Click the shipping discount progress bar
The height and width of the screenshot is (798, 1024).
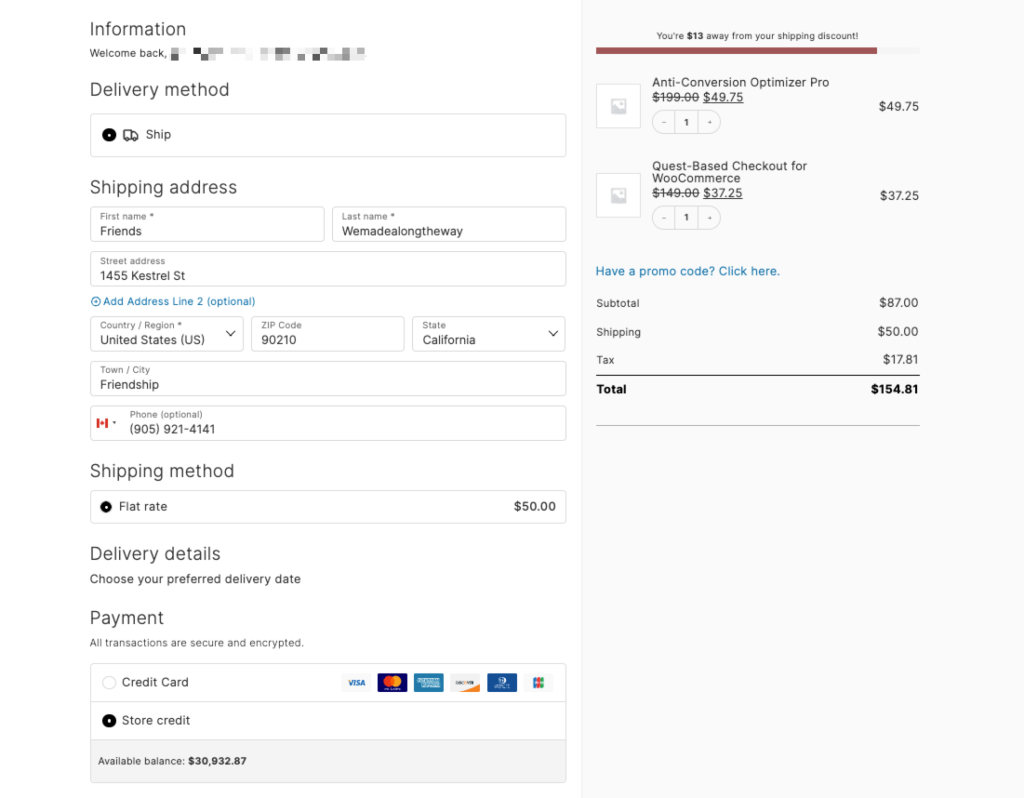(757, 49)
